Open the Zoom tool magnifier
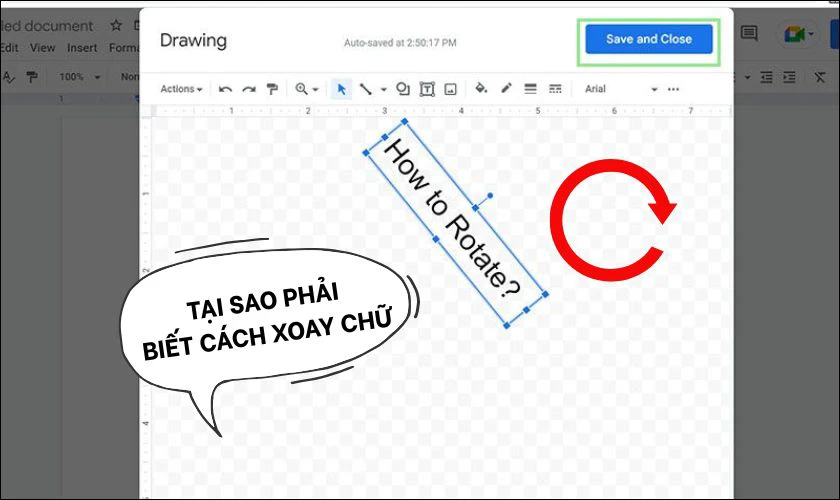Screen dimensions: 840x500 tap(301, 89)
